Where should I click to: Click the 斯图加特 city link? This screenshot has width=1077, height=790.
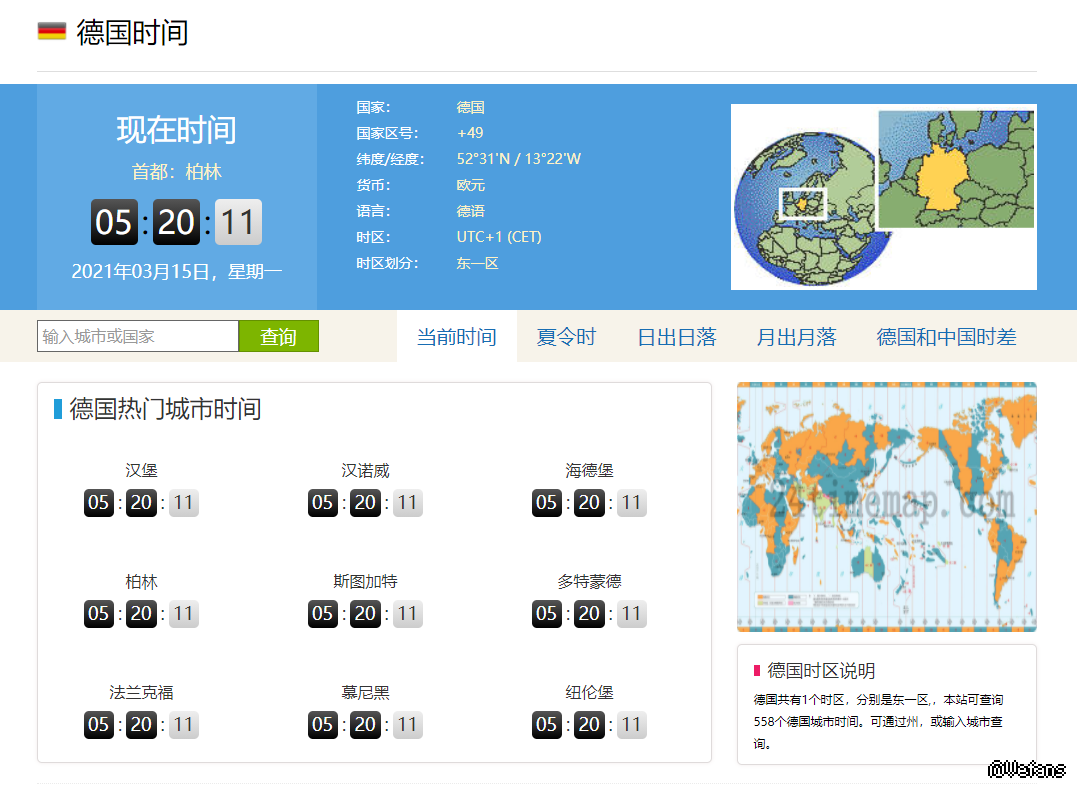coord(365,581)
